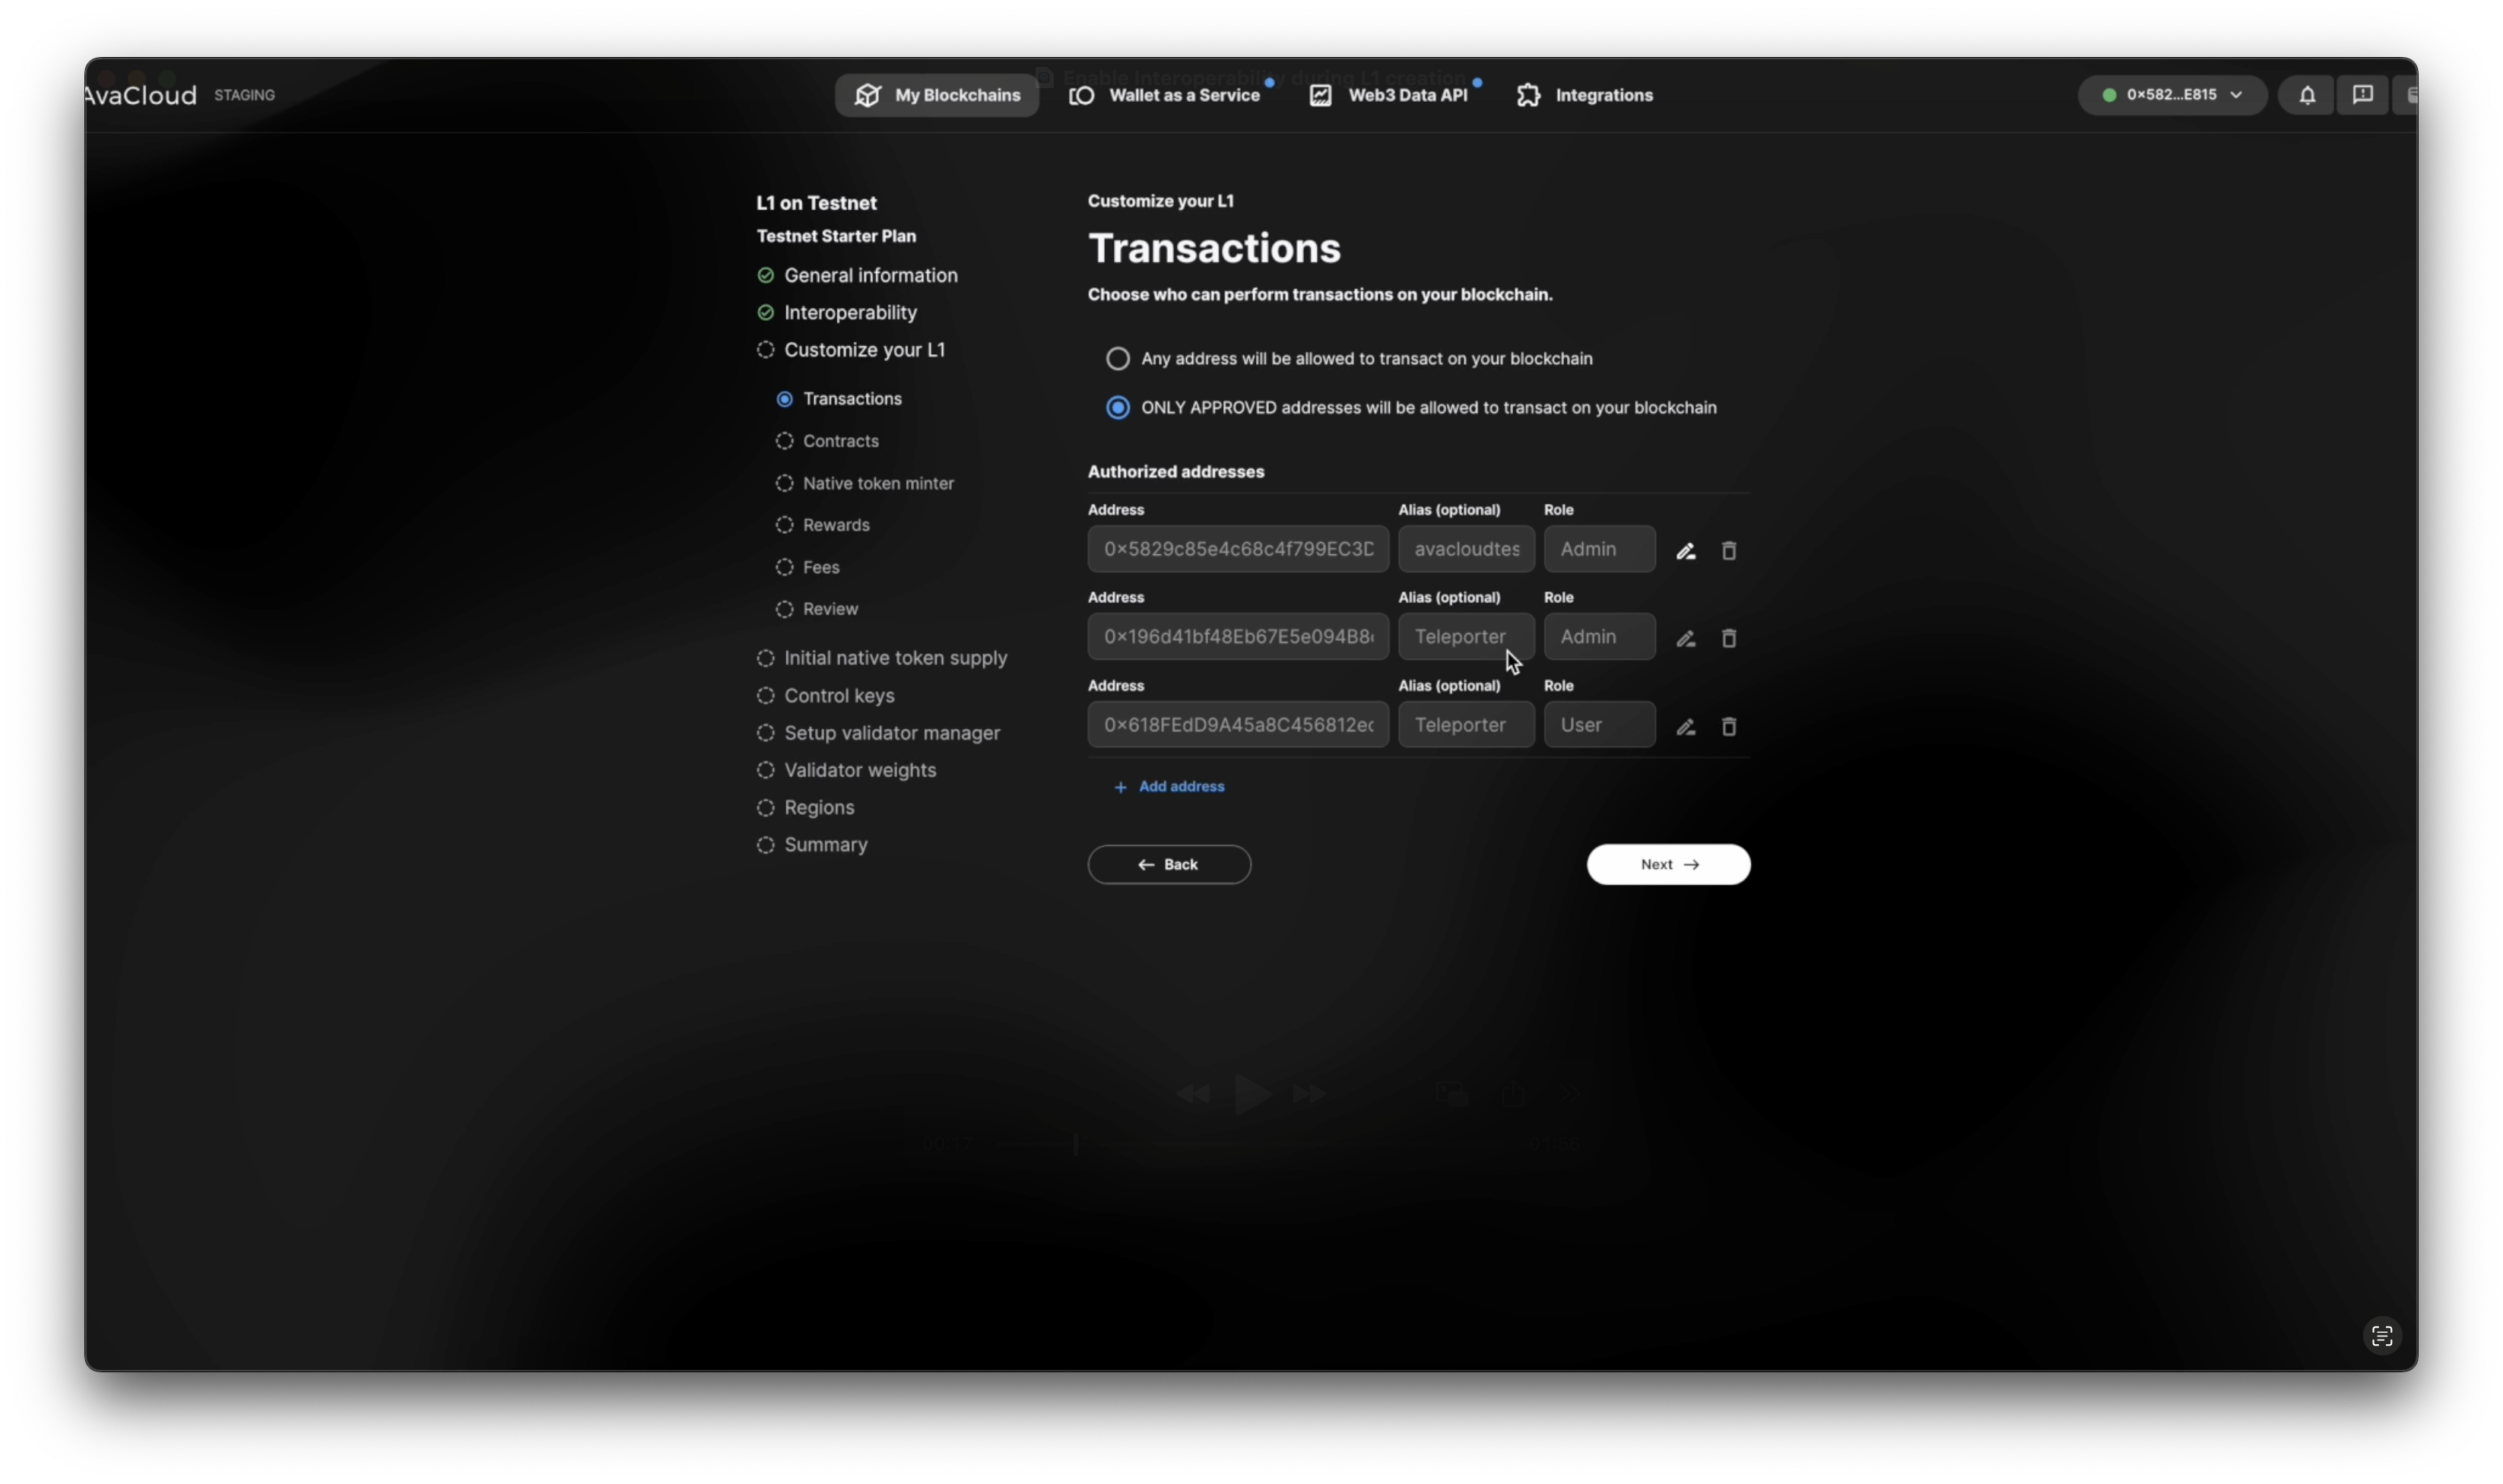This screenshot has height=1484, width=2503.
Task: Click the pencil edit icon for avacloudtes address
Action: coord(1686,551)
